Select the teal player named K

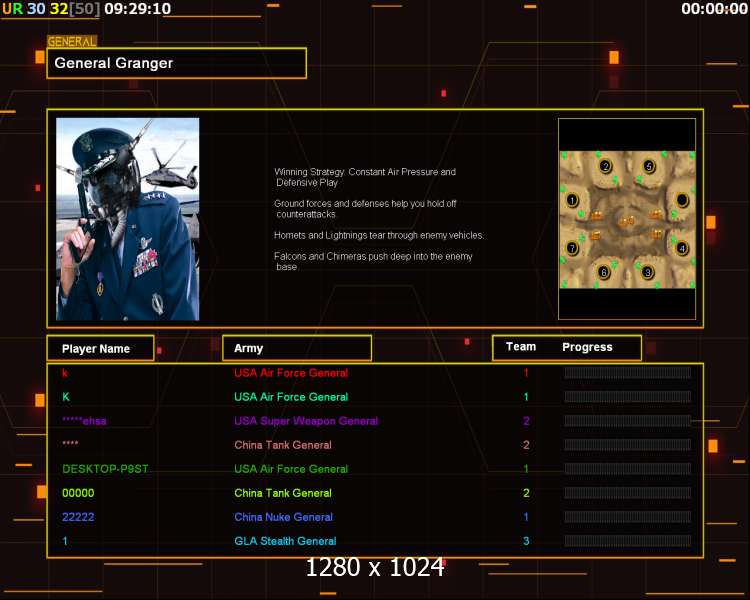[x=66, y=397]
